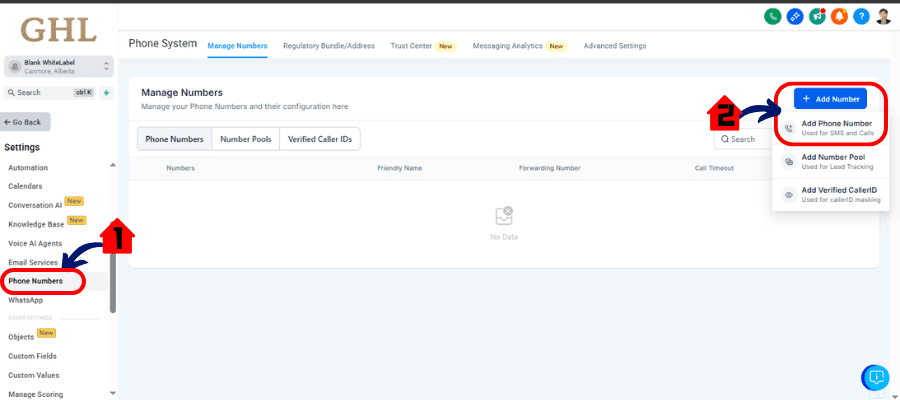Select the Verified Caller IDs sub-tab
Image resolution: width=900 pixels, height=400 pixels.
pos(320,139)
